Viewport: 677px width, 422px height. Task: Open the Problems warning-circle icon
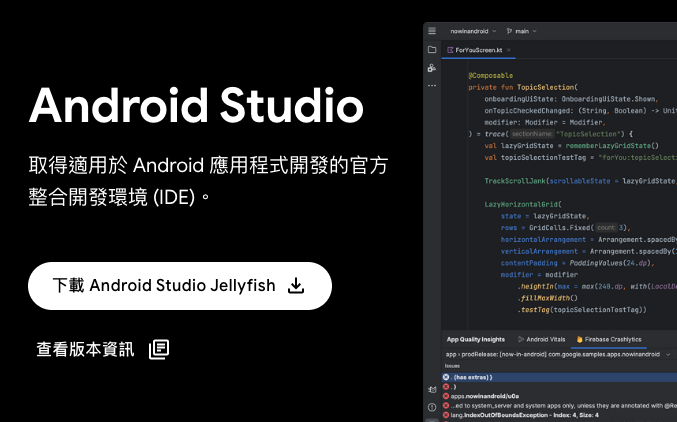[x=432, y=407]
